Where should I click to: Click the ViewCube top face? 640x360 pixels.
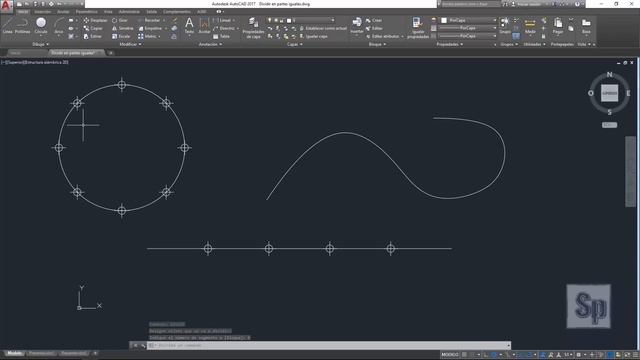tap(609, 93)
